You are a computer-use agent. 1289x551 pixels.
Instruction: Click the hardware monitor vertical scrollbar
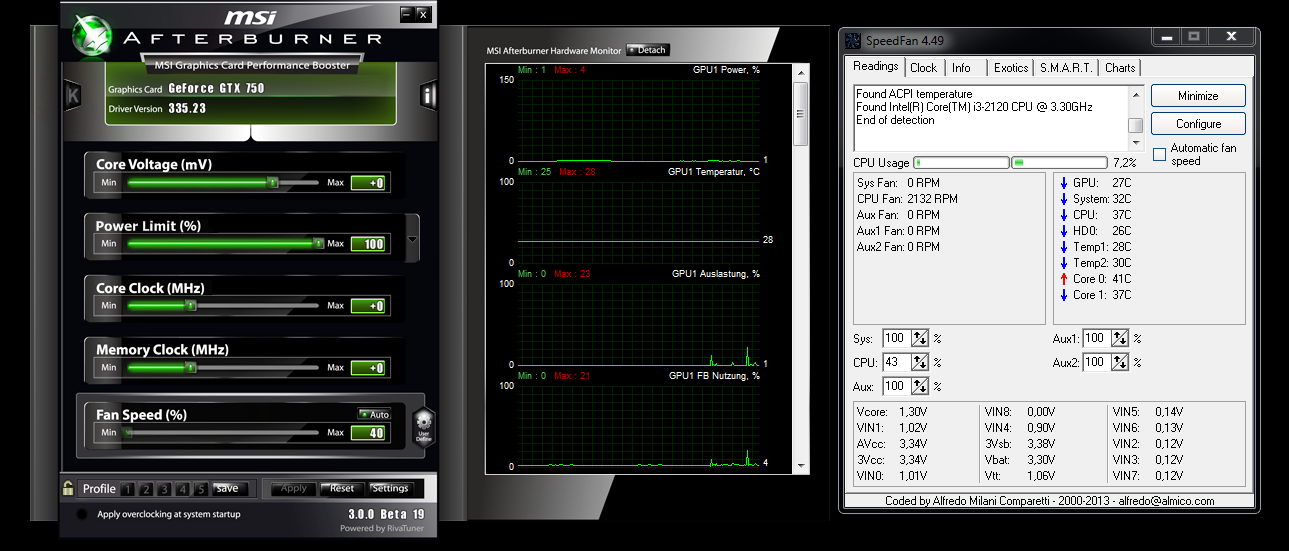(x=800, y=268)
